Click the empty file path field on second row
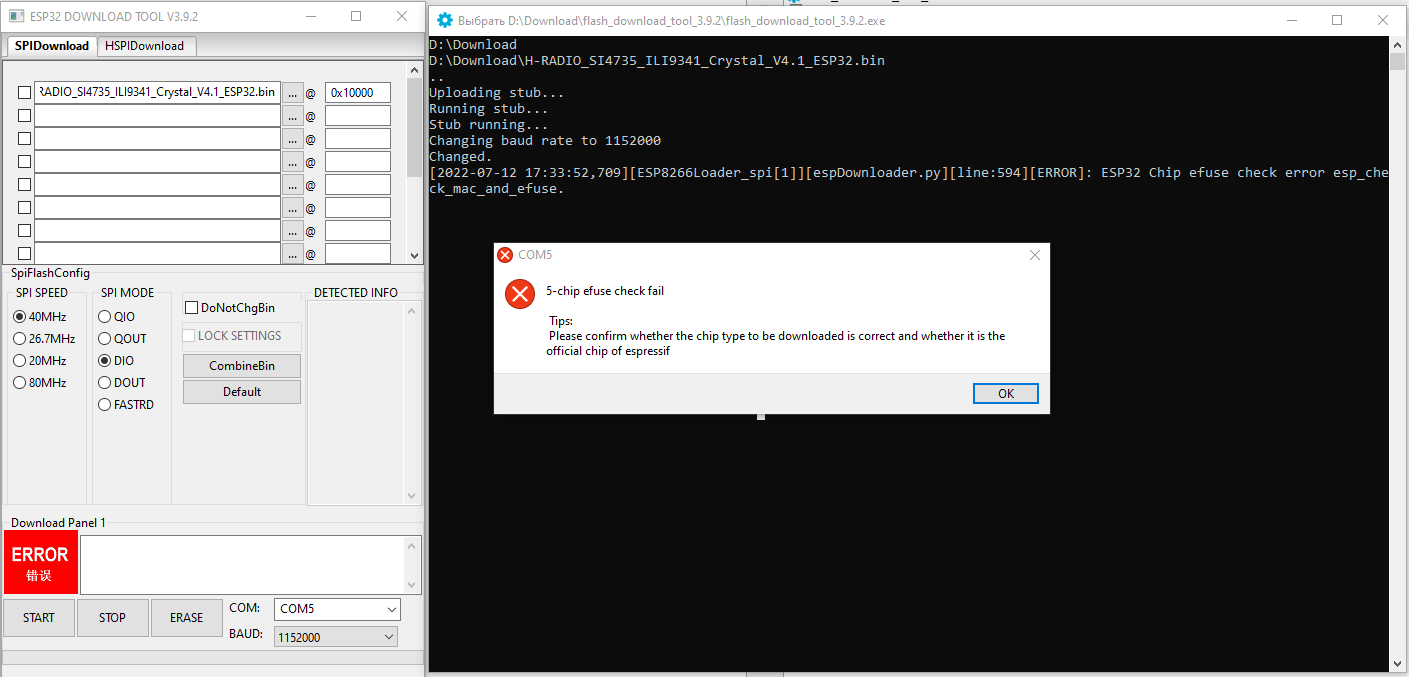Viewport: 1409px width, 677px height. pyautogui.click(x=157, y=116)
